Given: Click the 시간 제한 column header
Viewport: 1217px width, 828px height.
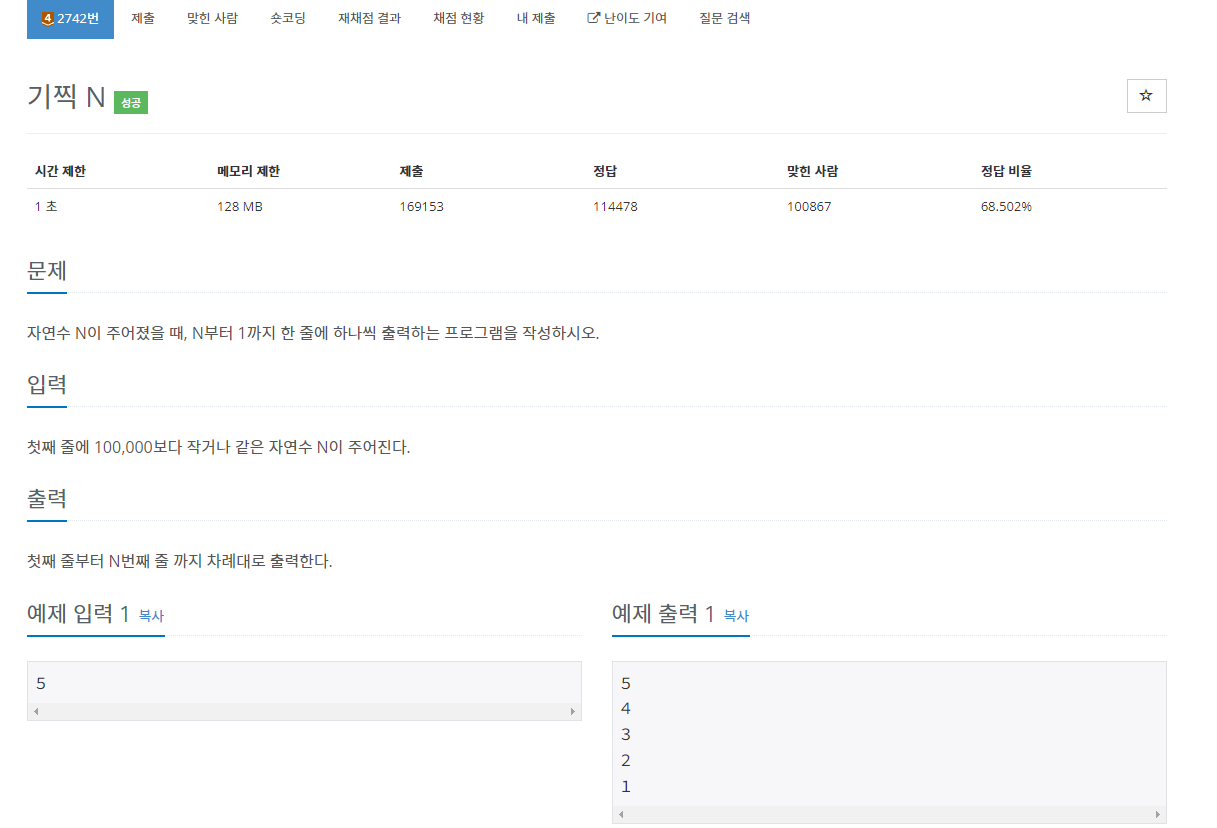Looking at the screenshot, I should coord(60,171).
